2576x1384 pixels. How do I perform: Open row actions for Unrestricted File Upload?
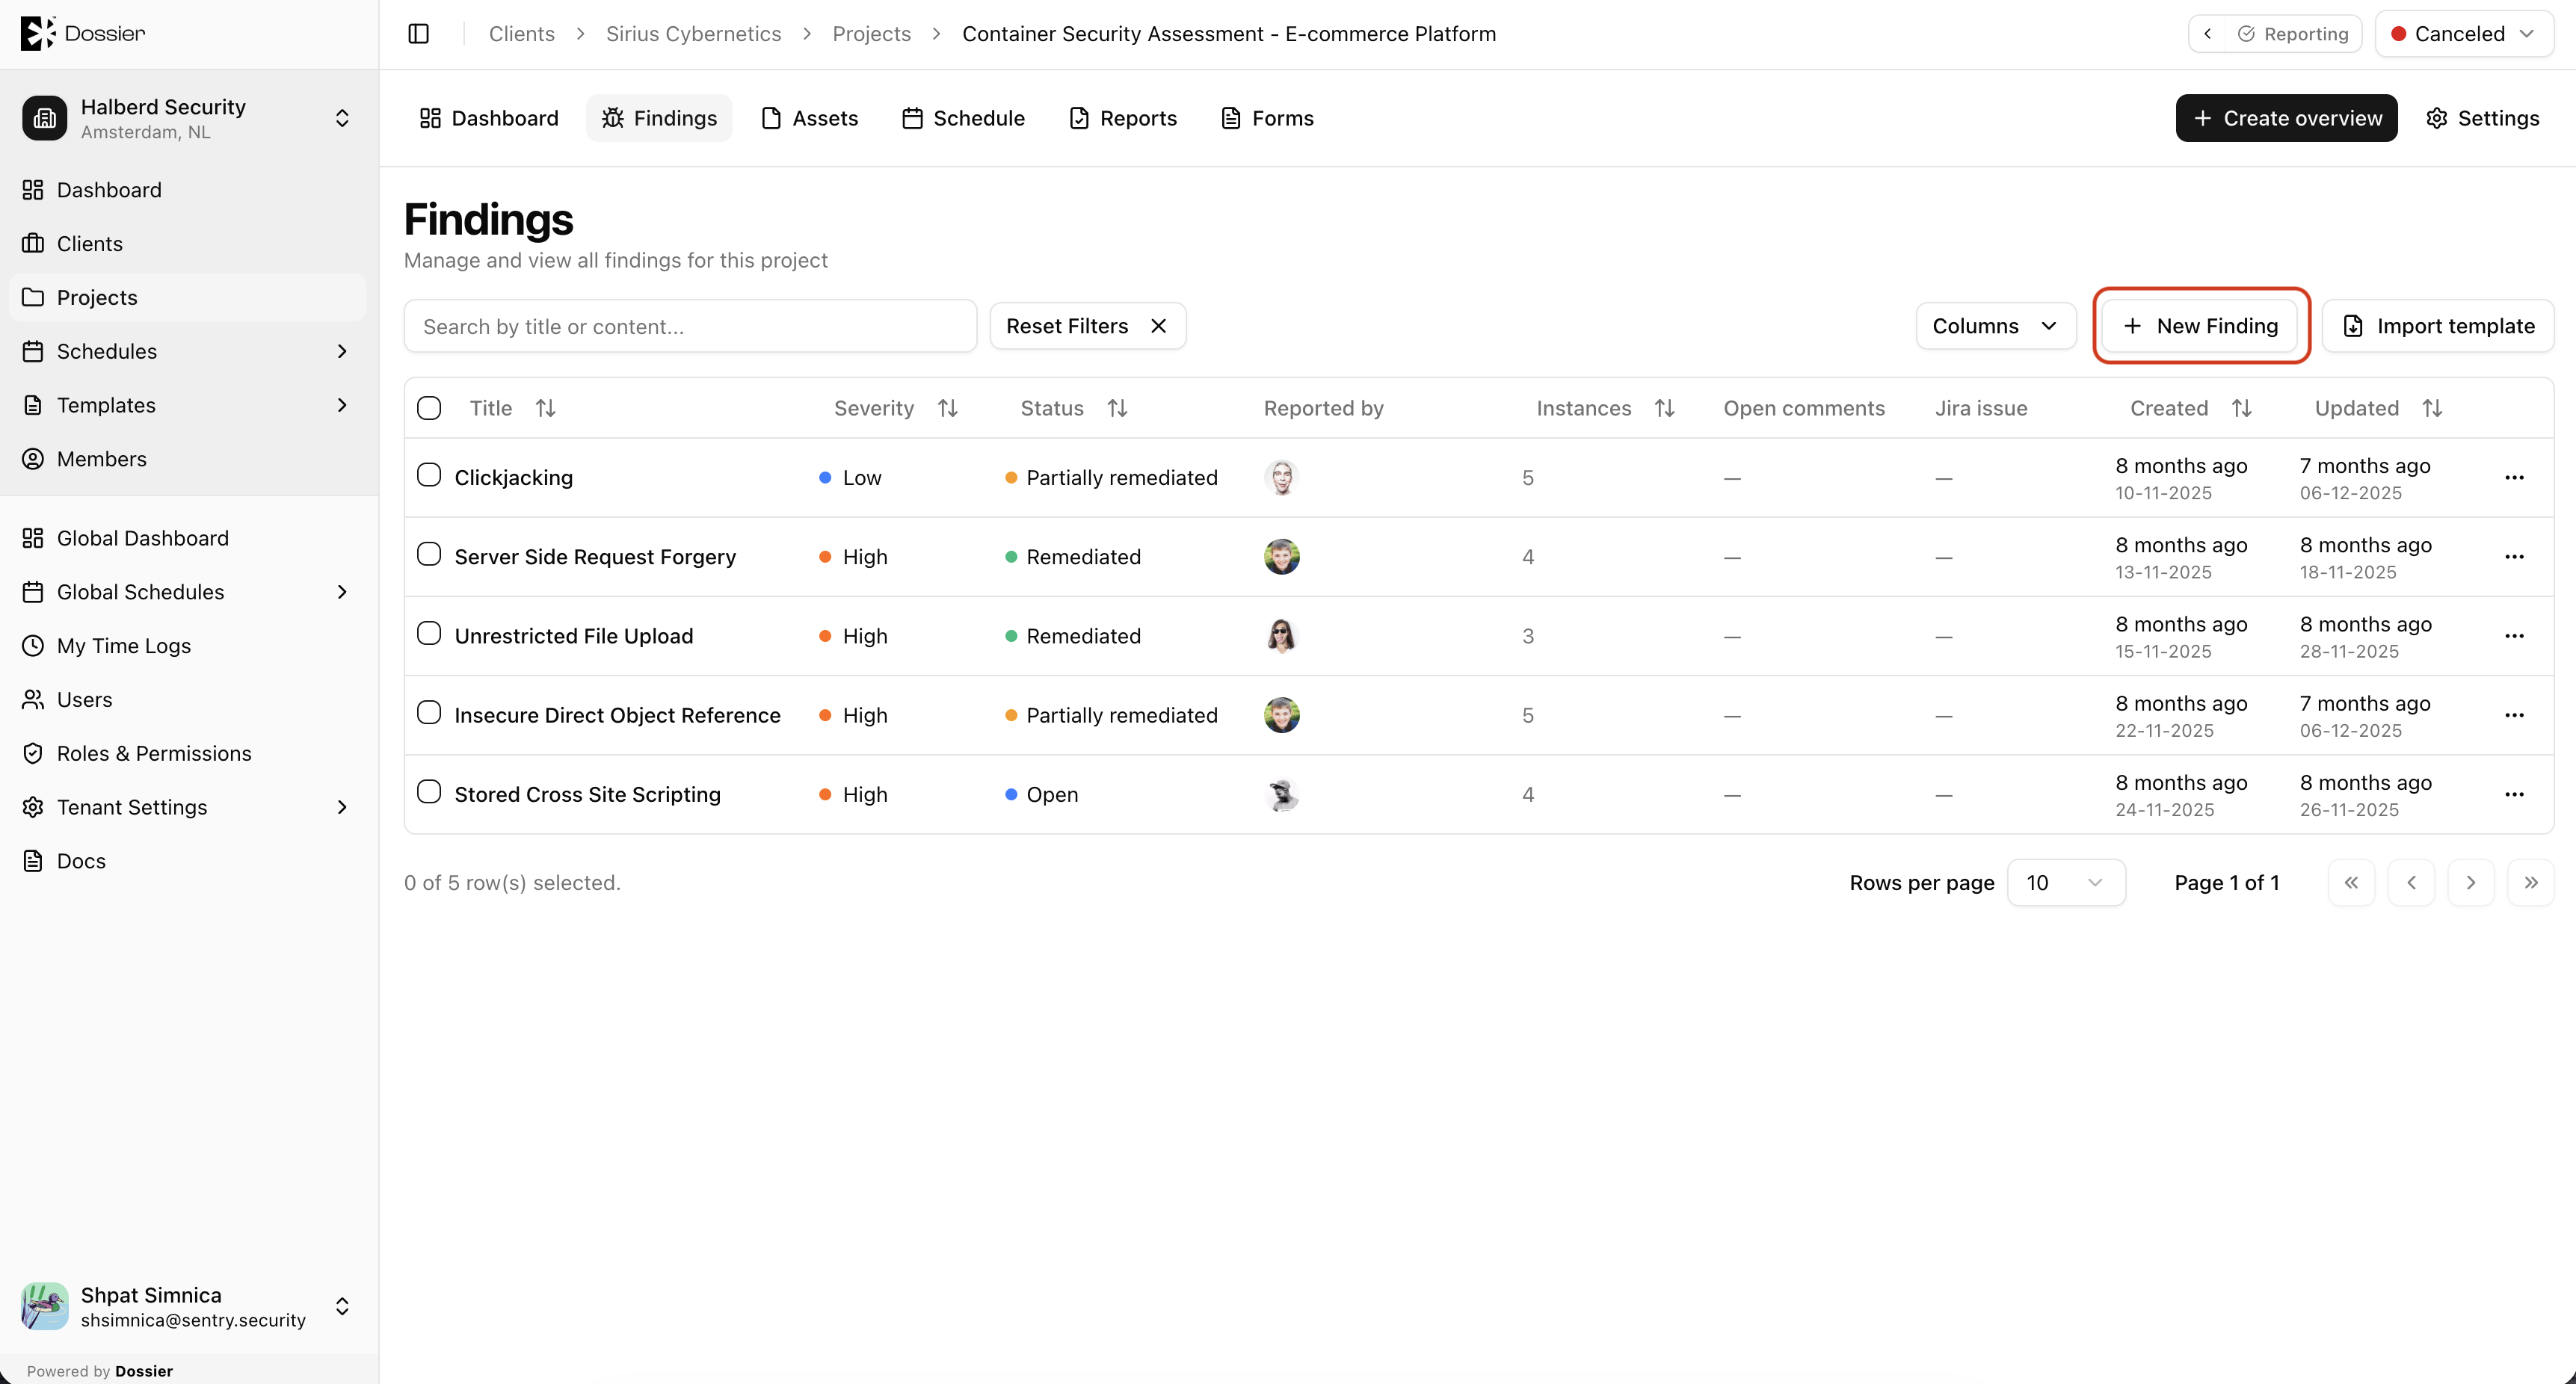[2515, 636]
